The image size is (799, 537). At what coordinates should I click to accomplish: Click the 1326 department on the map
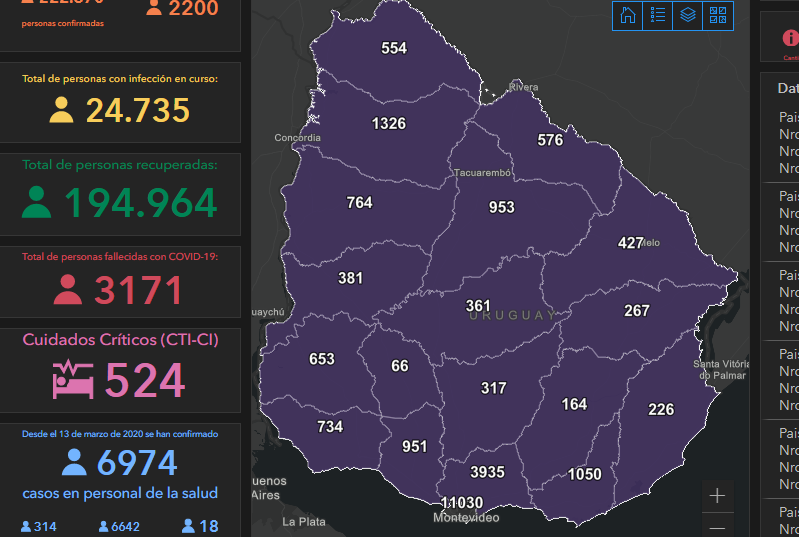pyautogui.click(x=389, y=124)
